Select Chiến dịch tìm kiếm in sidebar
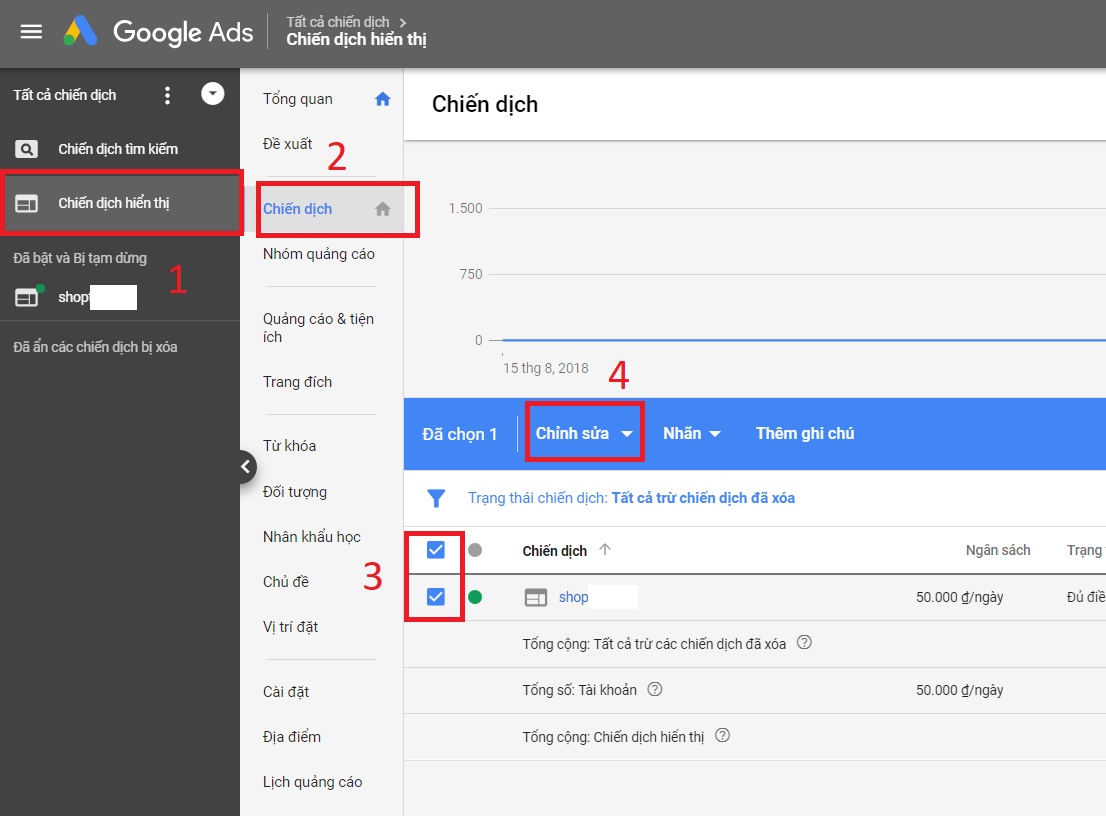This screenshot has height=816, width=1106. pyautogui.click(x=118, y=149)
